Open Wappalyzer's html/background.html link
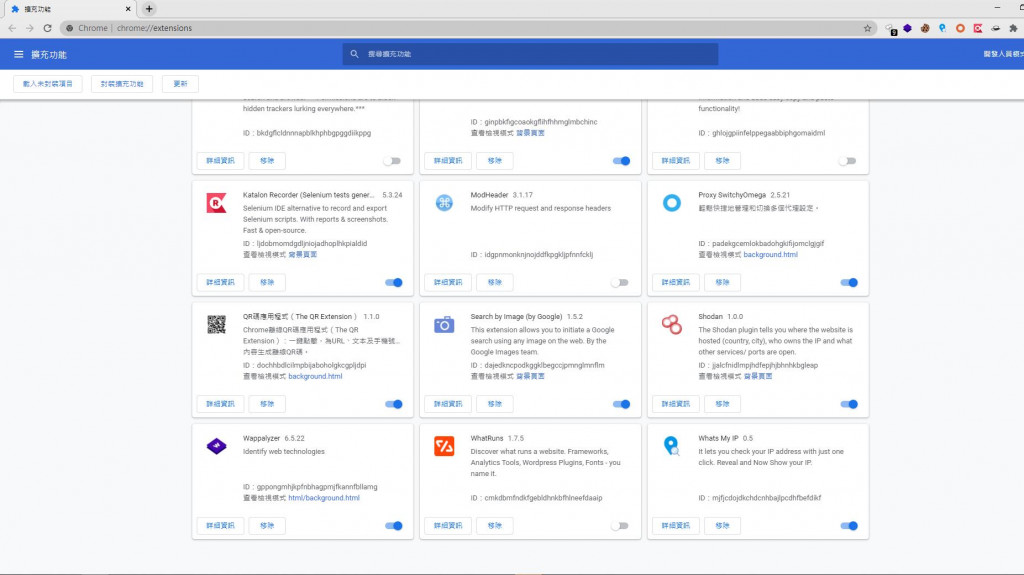The height and width of the screenshot is (575, 1024). point(324,498)
